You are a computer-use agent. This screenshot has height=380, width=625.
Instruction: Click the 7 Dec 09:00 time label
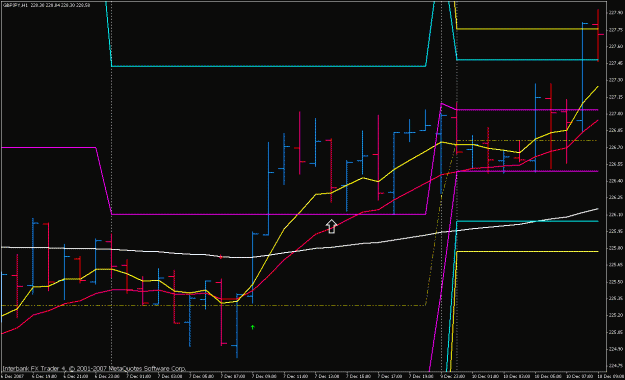tap(264, 376)
